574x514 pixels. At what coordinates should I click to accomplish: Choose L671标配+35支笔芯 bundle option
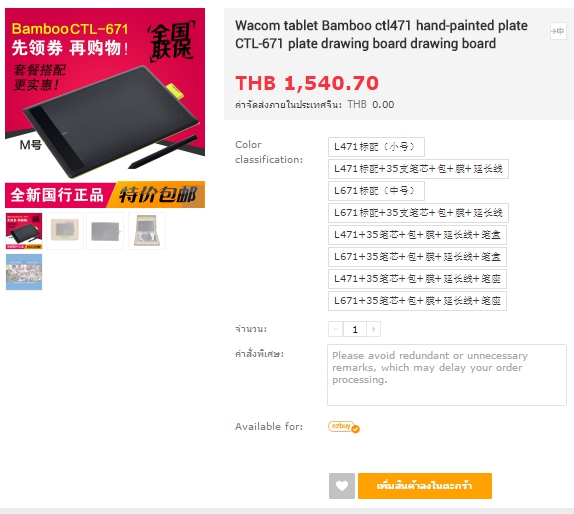[x=418, y=213]
